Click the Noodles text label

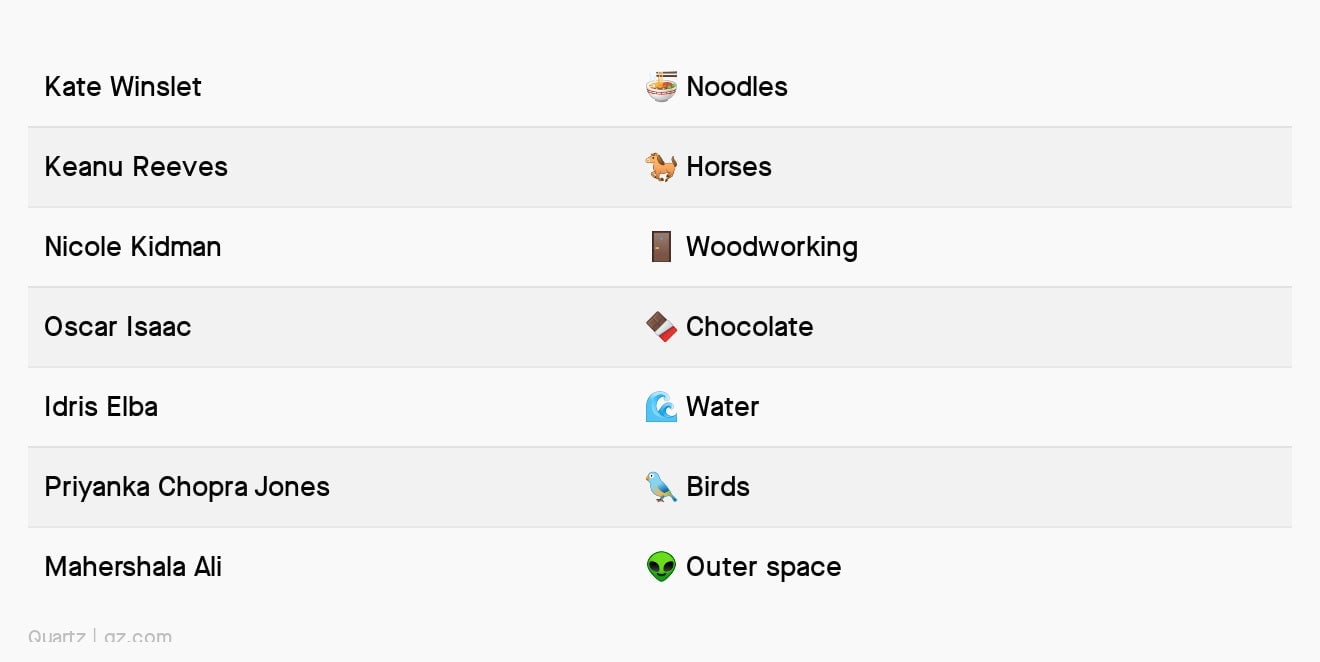point(737,87)
